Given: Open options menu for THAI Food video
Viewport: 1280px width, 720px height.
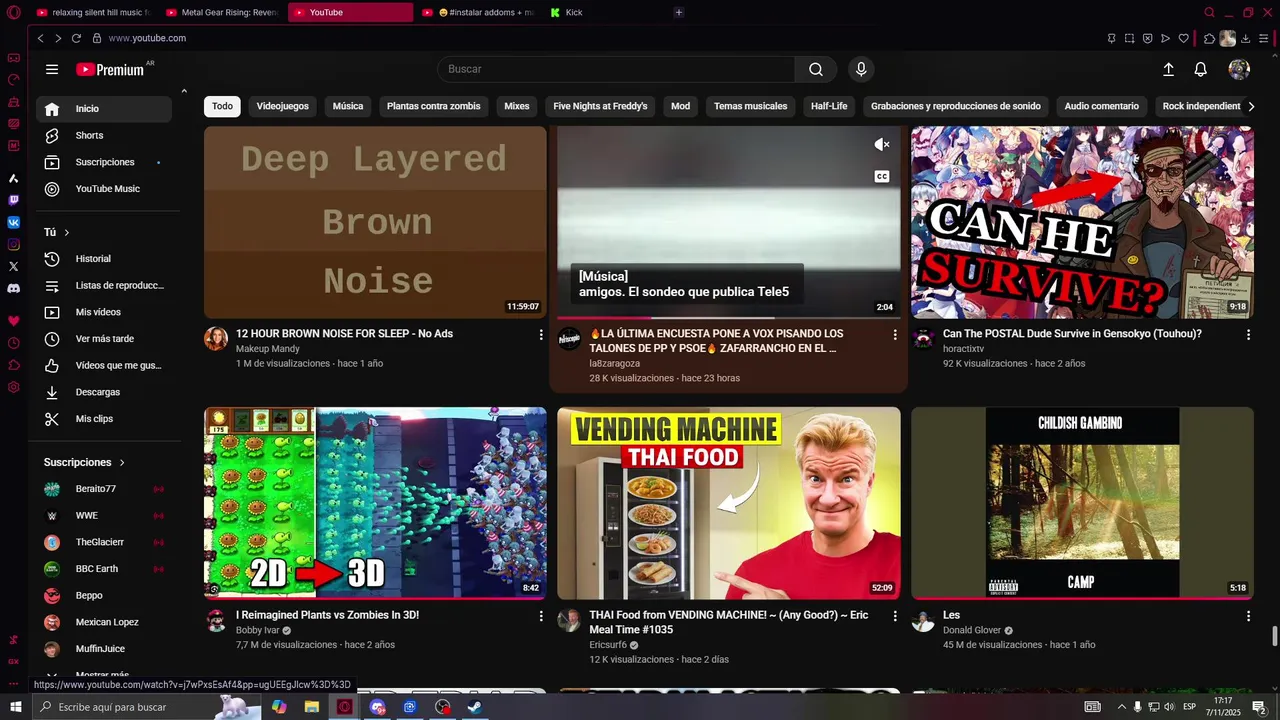Looking at the screenshot, I should pyautogui.click(x=895, y=616).
